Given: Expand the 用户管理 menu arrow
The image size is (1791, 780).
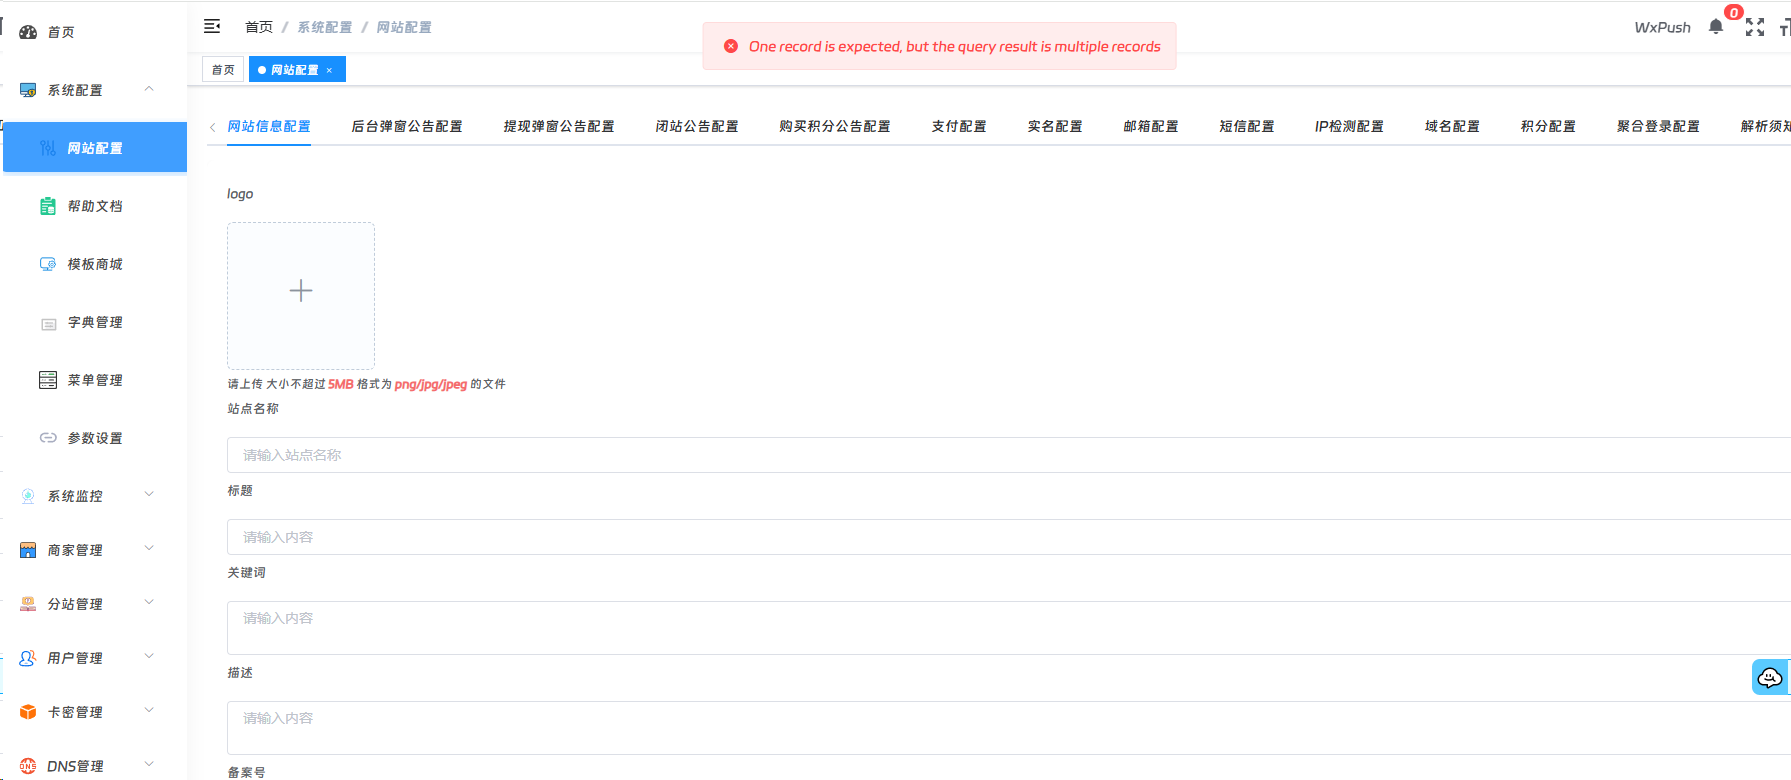Looking at the screenshot, I should pyautogui.click(x=149, y=656).
